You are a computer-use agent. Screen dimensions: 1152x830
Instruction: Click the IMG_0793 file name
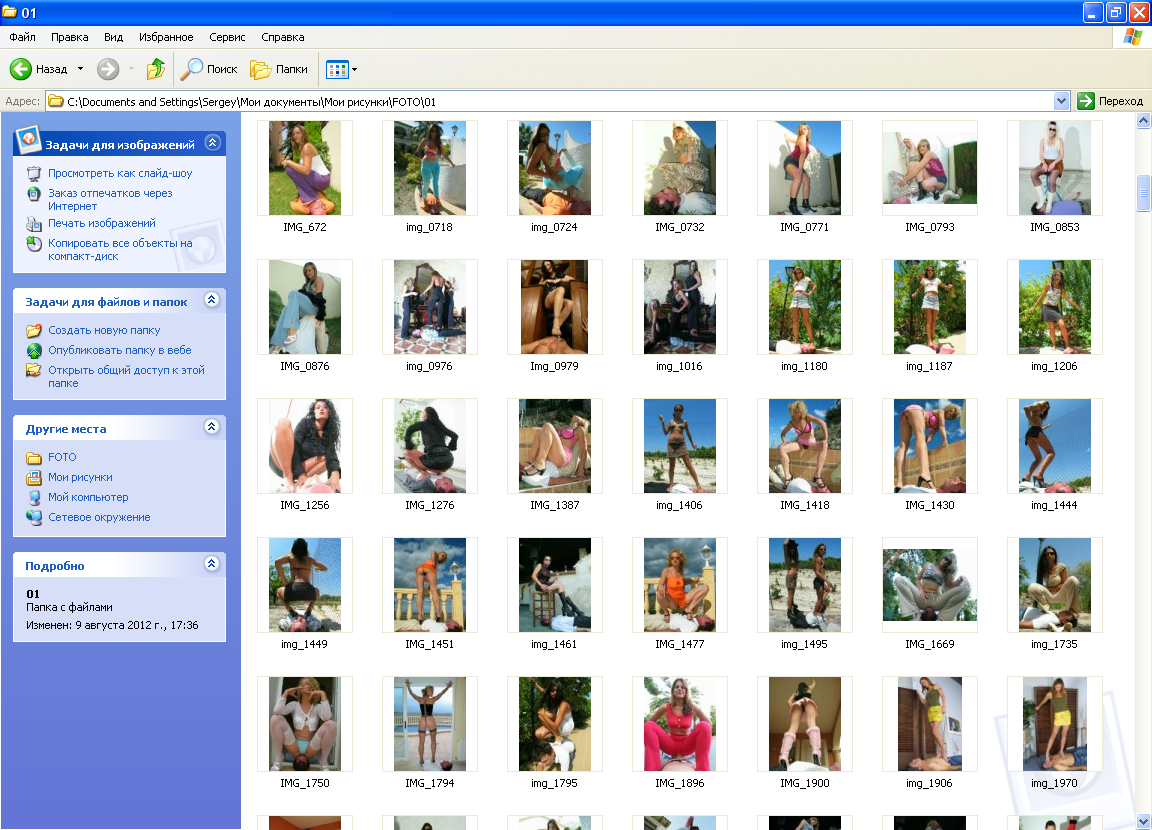tap(929, 228)
